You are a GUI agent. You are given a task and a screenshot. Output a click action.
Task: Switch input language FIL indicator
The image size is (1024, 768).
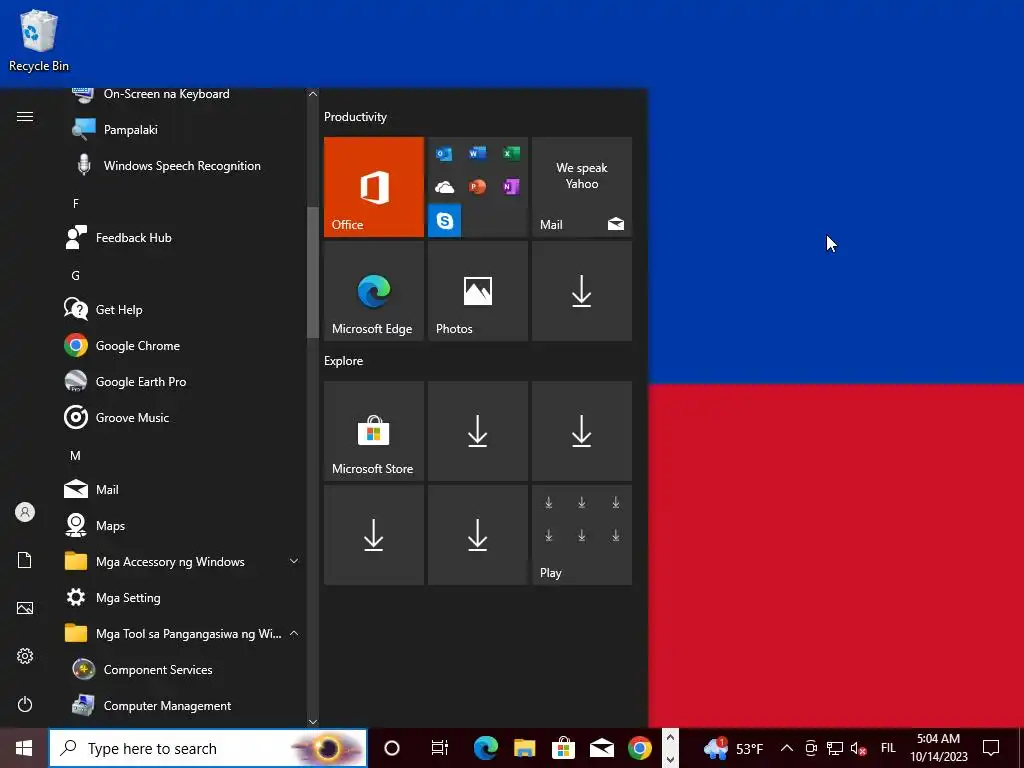888,748
